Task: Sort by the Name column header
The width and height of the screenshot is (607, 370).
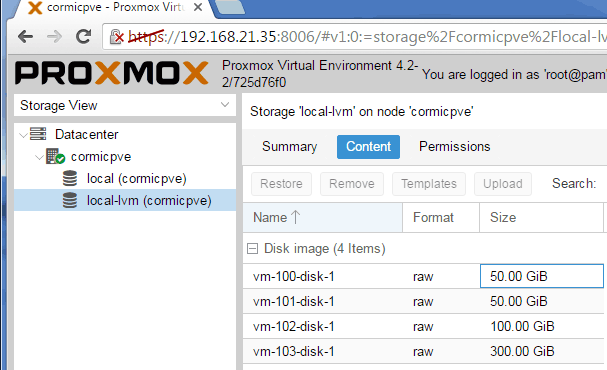Action: (x=322, y=218)
